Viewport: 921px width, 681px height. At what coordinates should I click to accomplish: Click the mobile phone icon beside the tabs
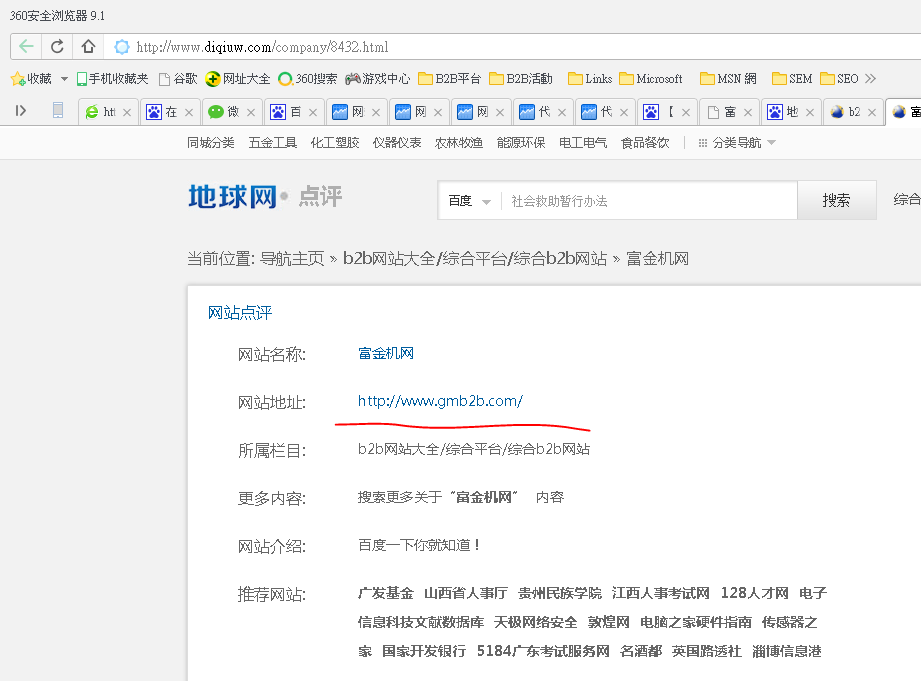[x=58, y=111]
